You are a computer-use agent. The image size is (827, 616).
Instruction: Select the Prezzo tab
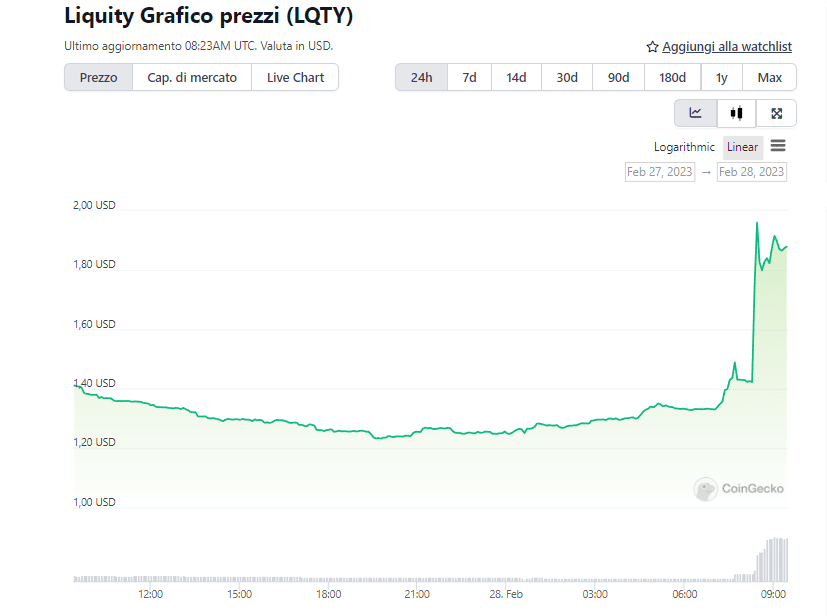(99, 78)
